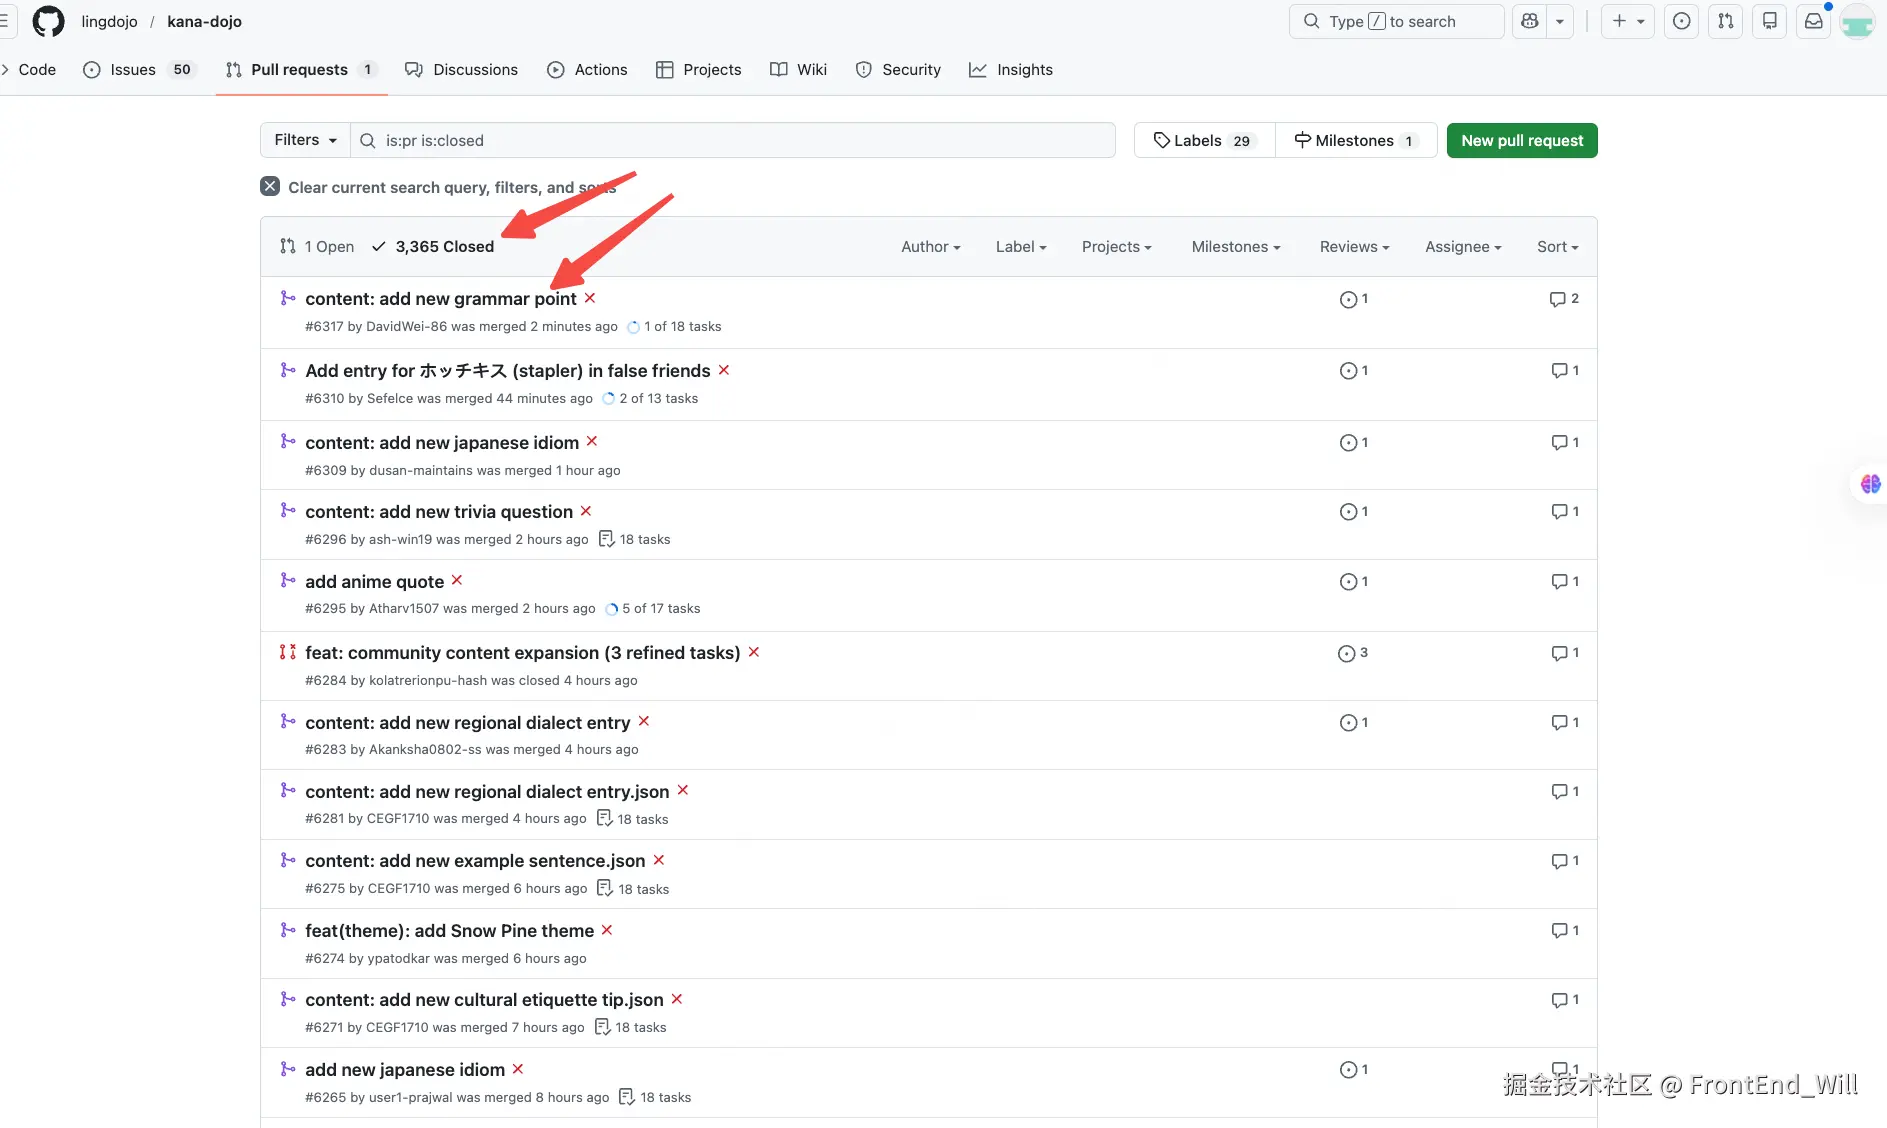Open the GitHub home logo
The height and width of the screenshot is (1128, 1887).
[48, 21]
